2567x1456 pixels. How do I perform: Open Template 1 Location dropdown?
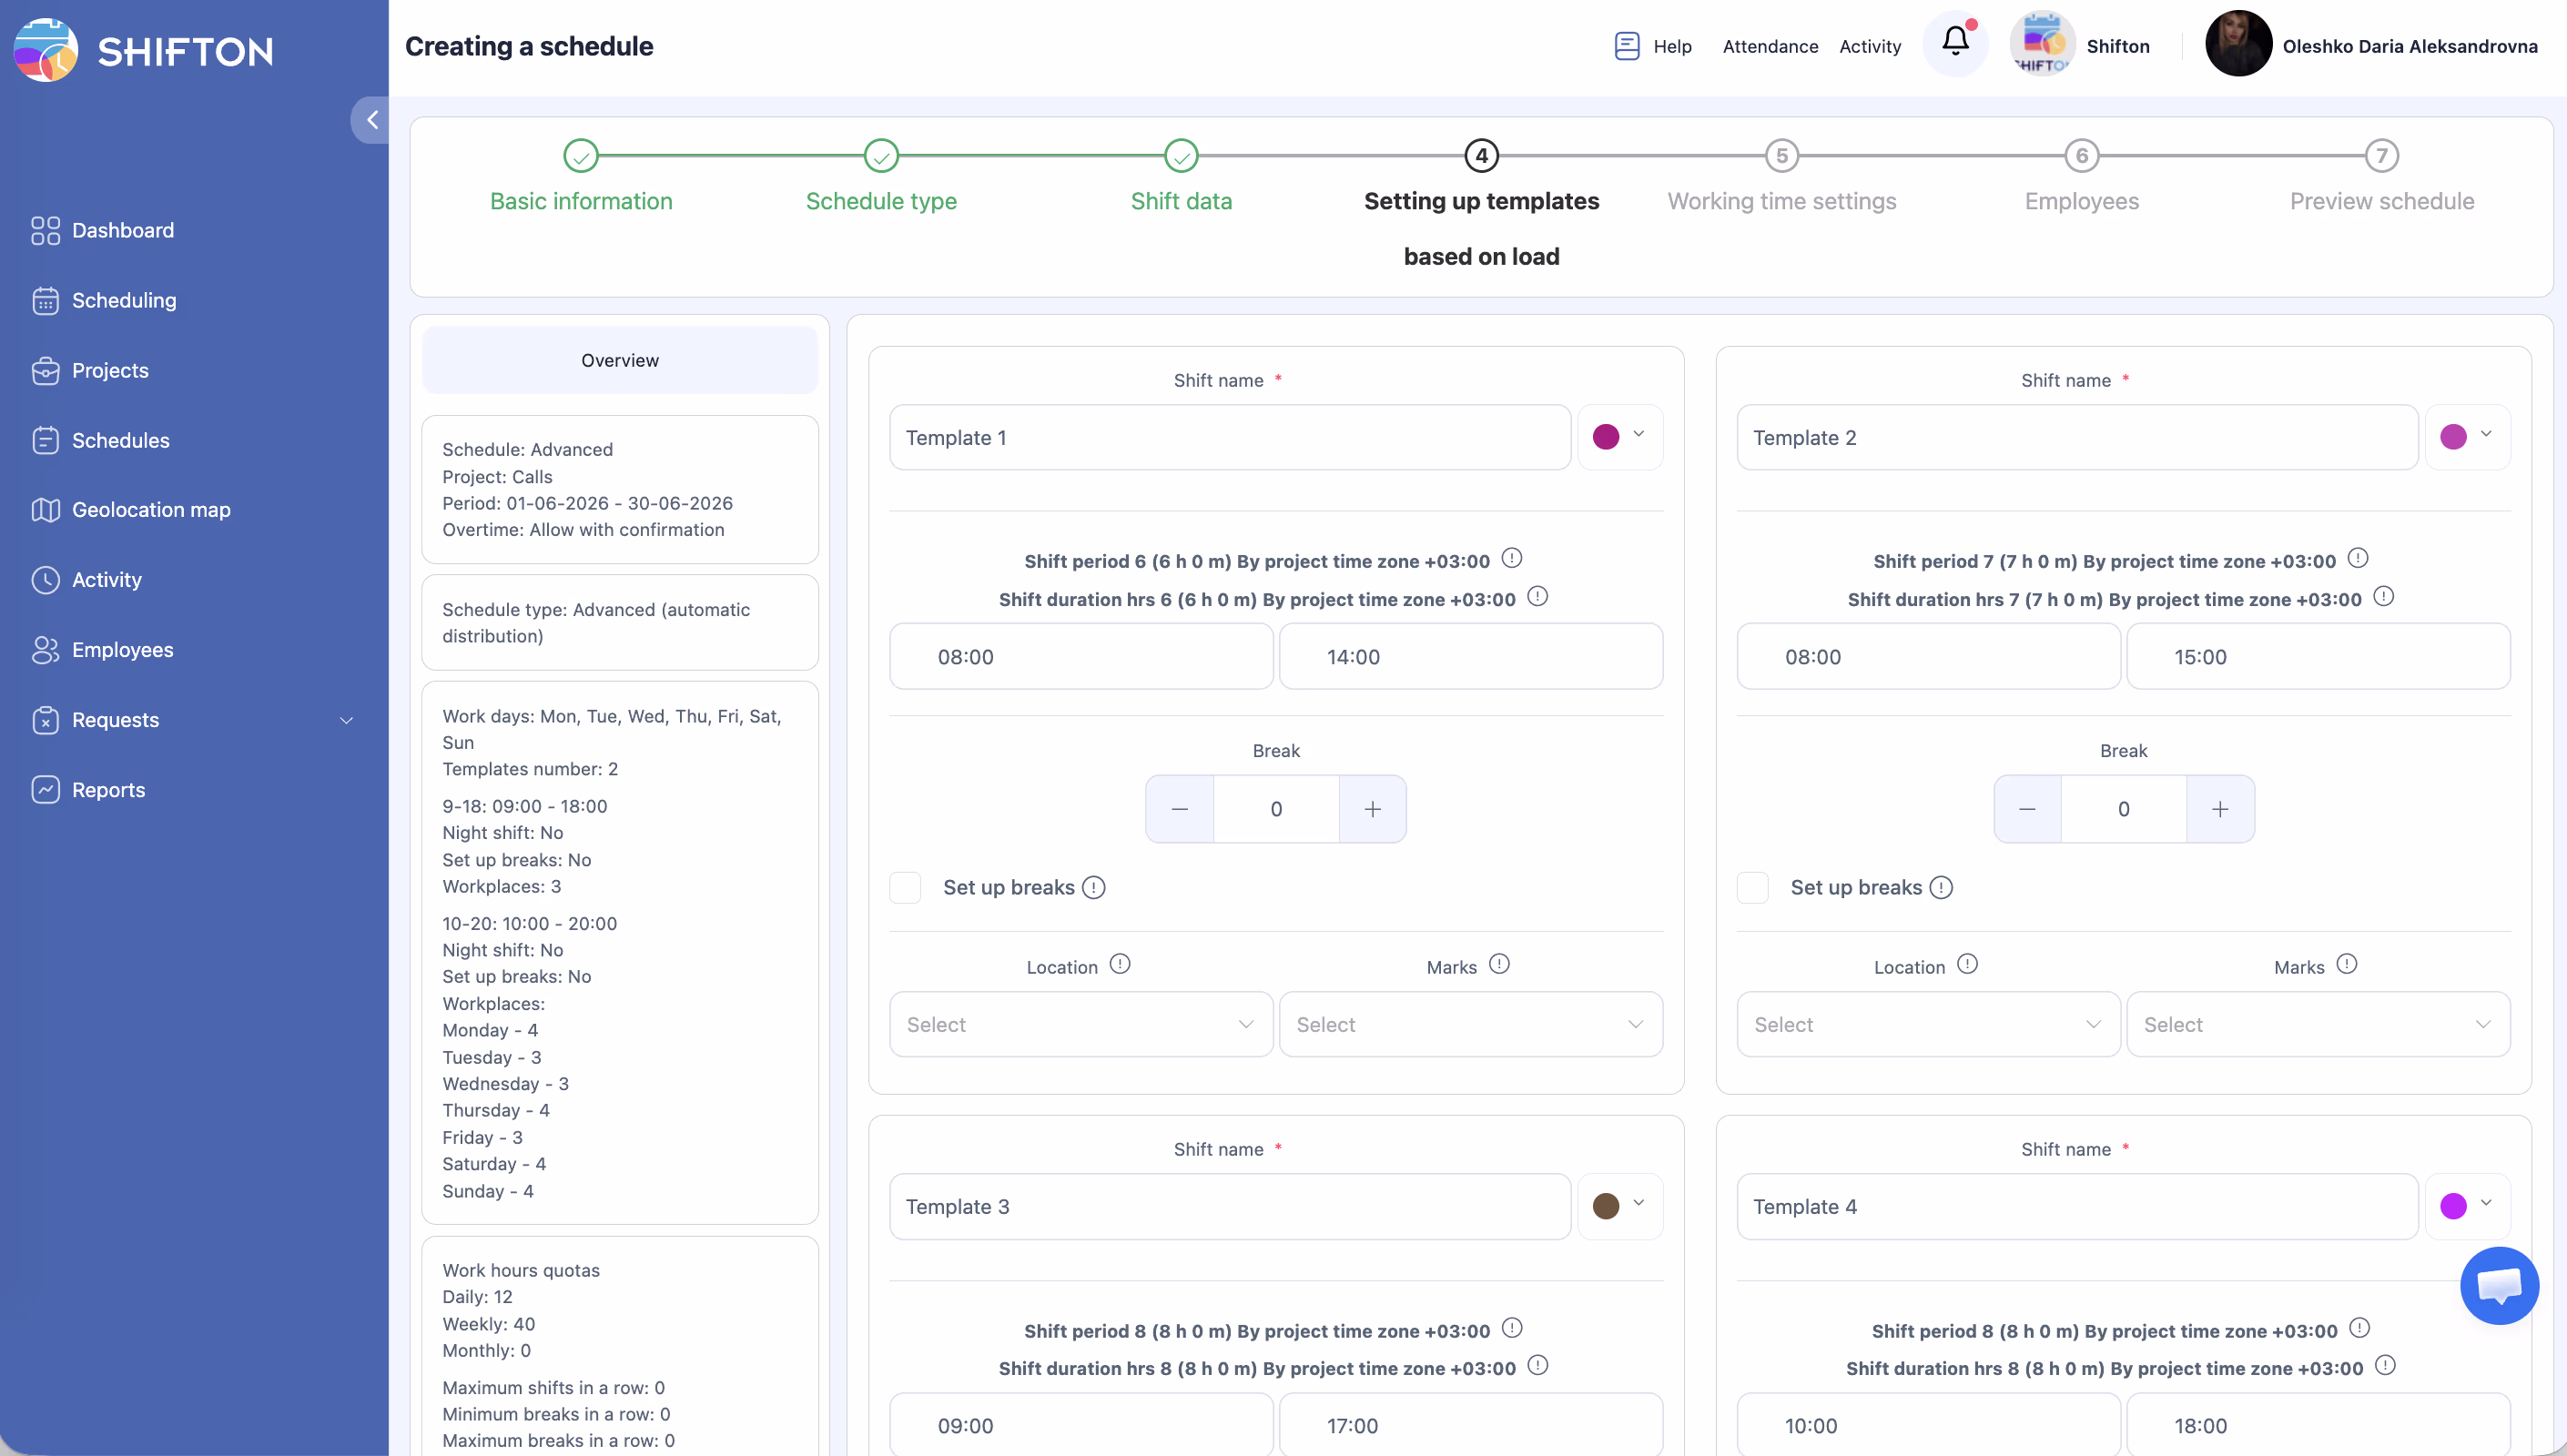pos(1080,1024)
